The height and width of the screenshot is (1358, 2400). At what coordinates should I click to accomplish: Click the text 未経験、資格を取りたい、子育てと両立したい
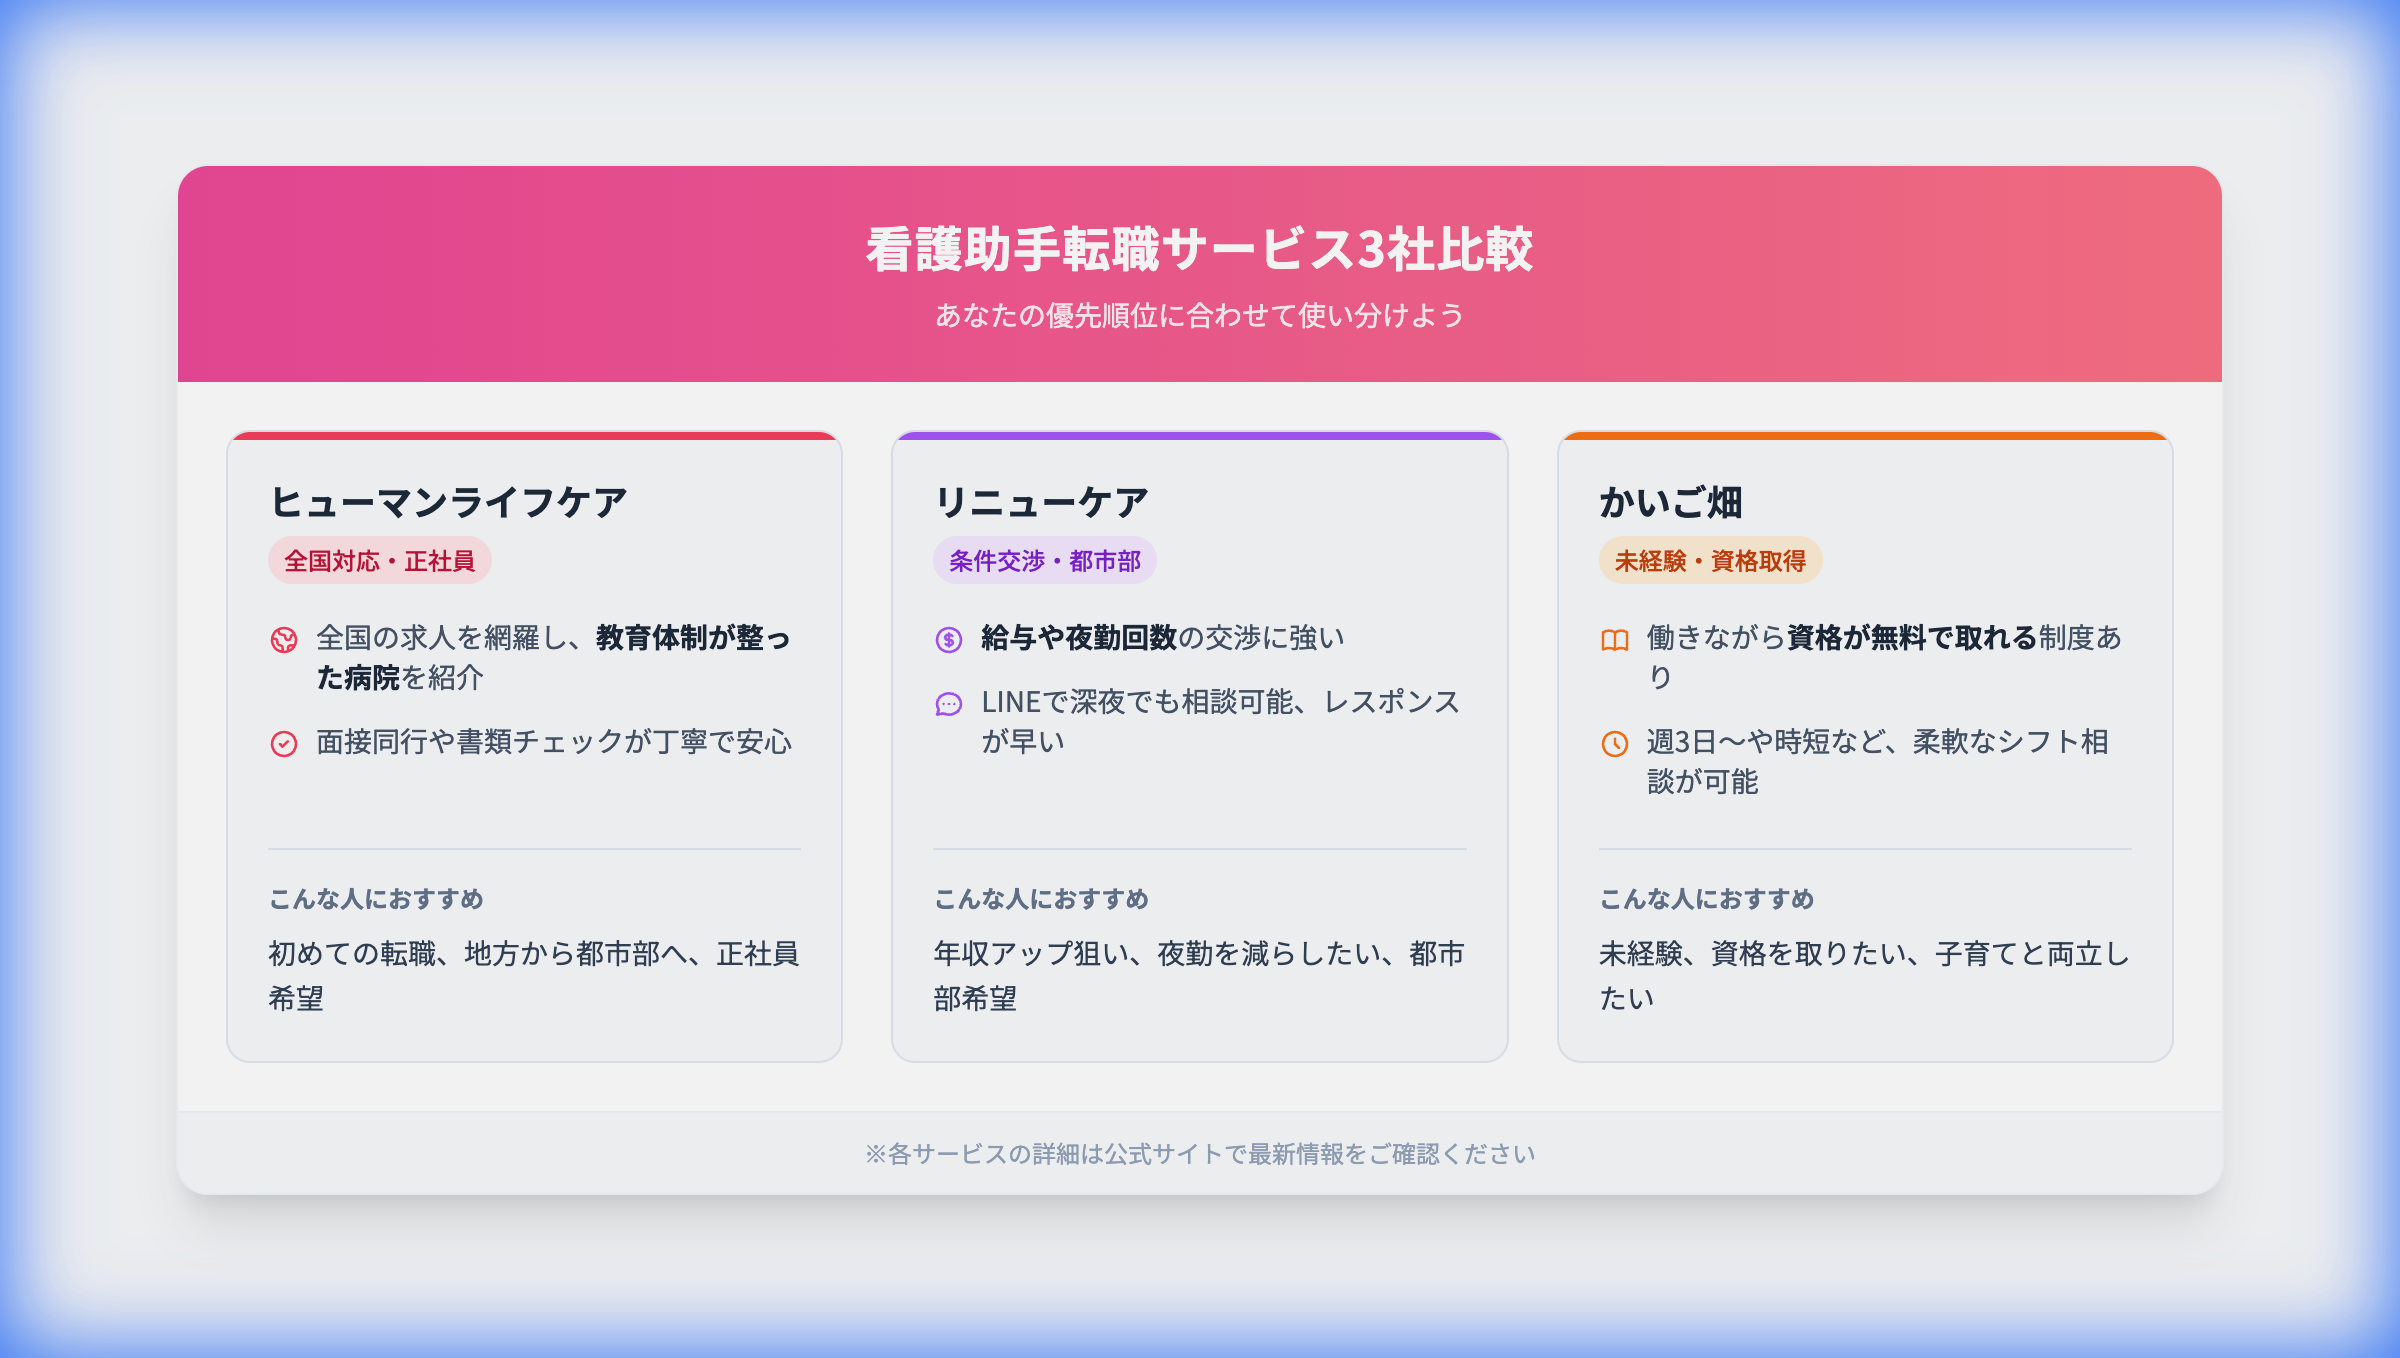pyautogui.click(x=1865, y=976)
